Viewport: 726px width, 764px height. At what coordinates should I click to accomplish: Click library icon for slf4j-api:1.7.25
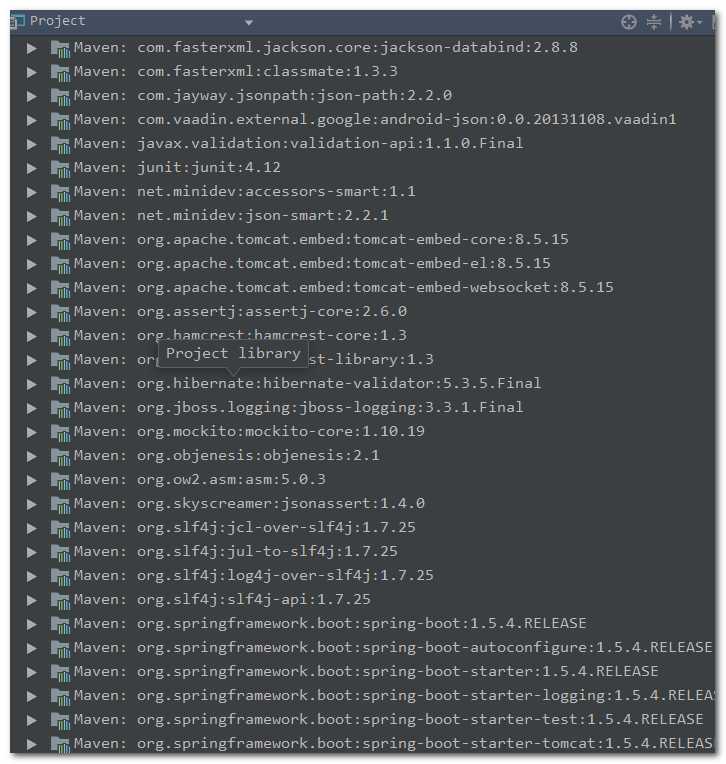[60, 600]
